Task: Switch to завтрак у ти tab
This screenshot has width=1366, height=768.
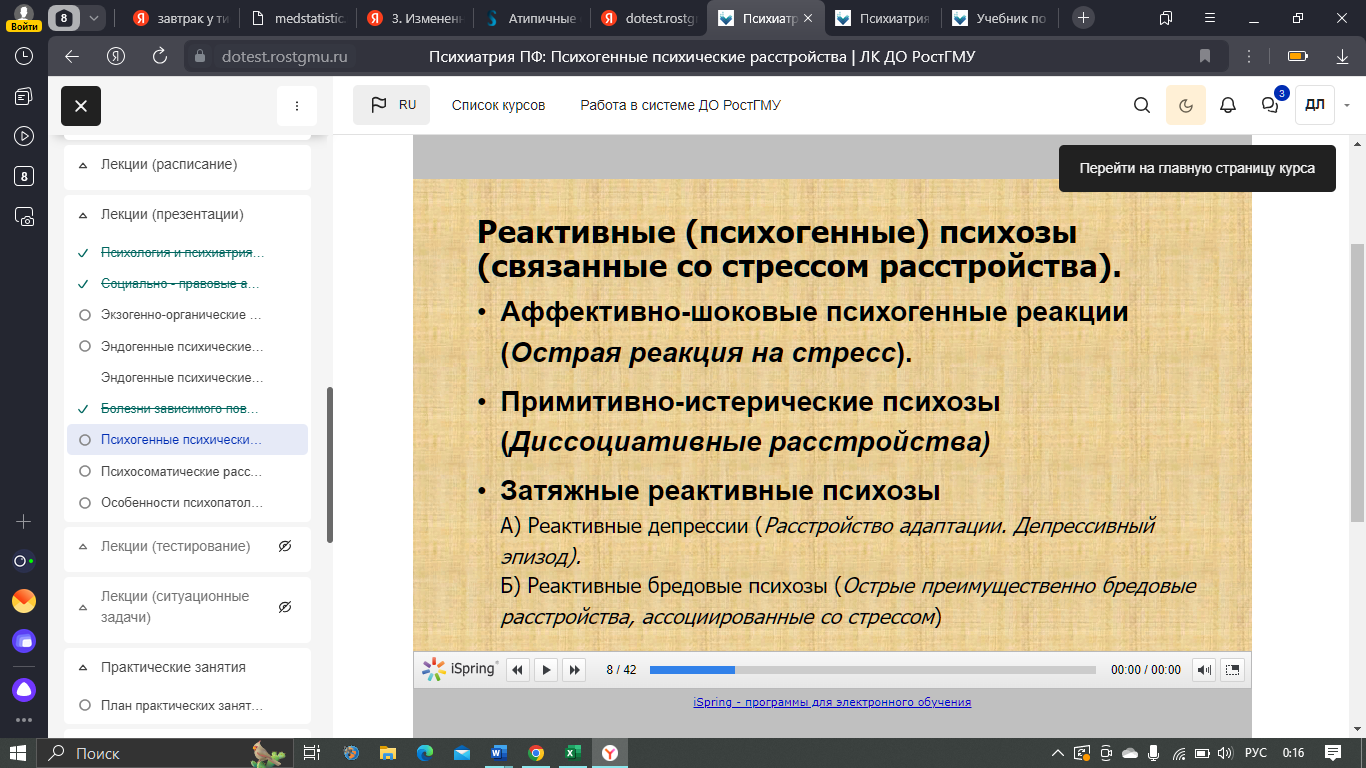Action: (x=179, y=18)
